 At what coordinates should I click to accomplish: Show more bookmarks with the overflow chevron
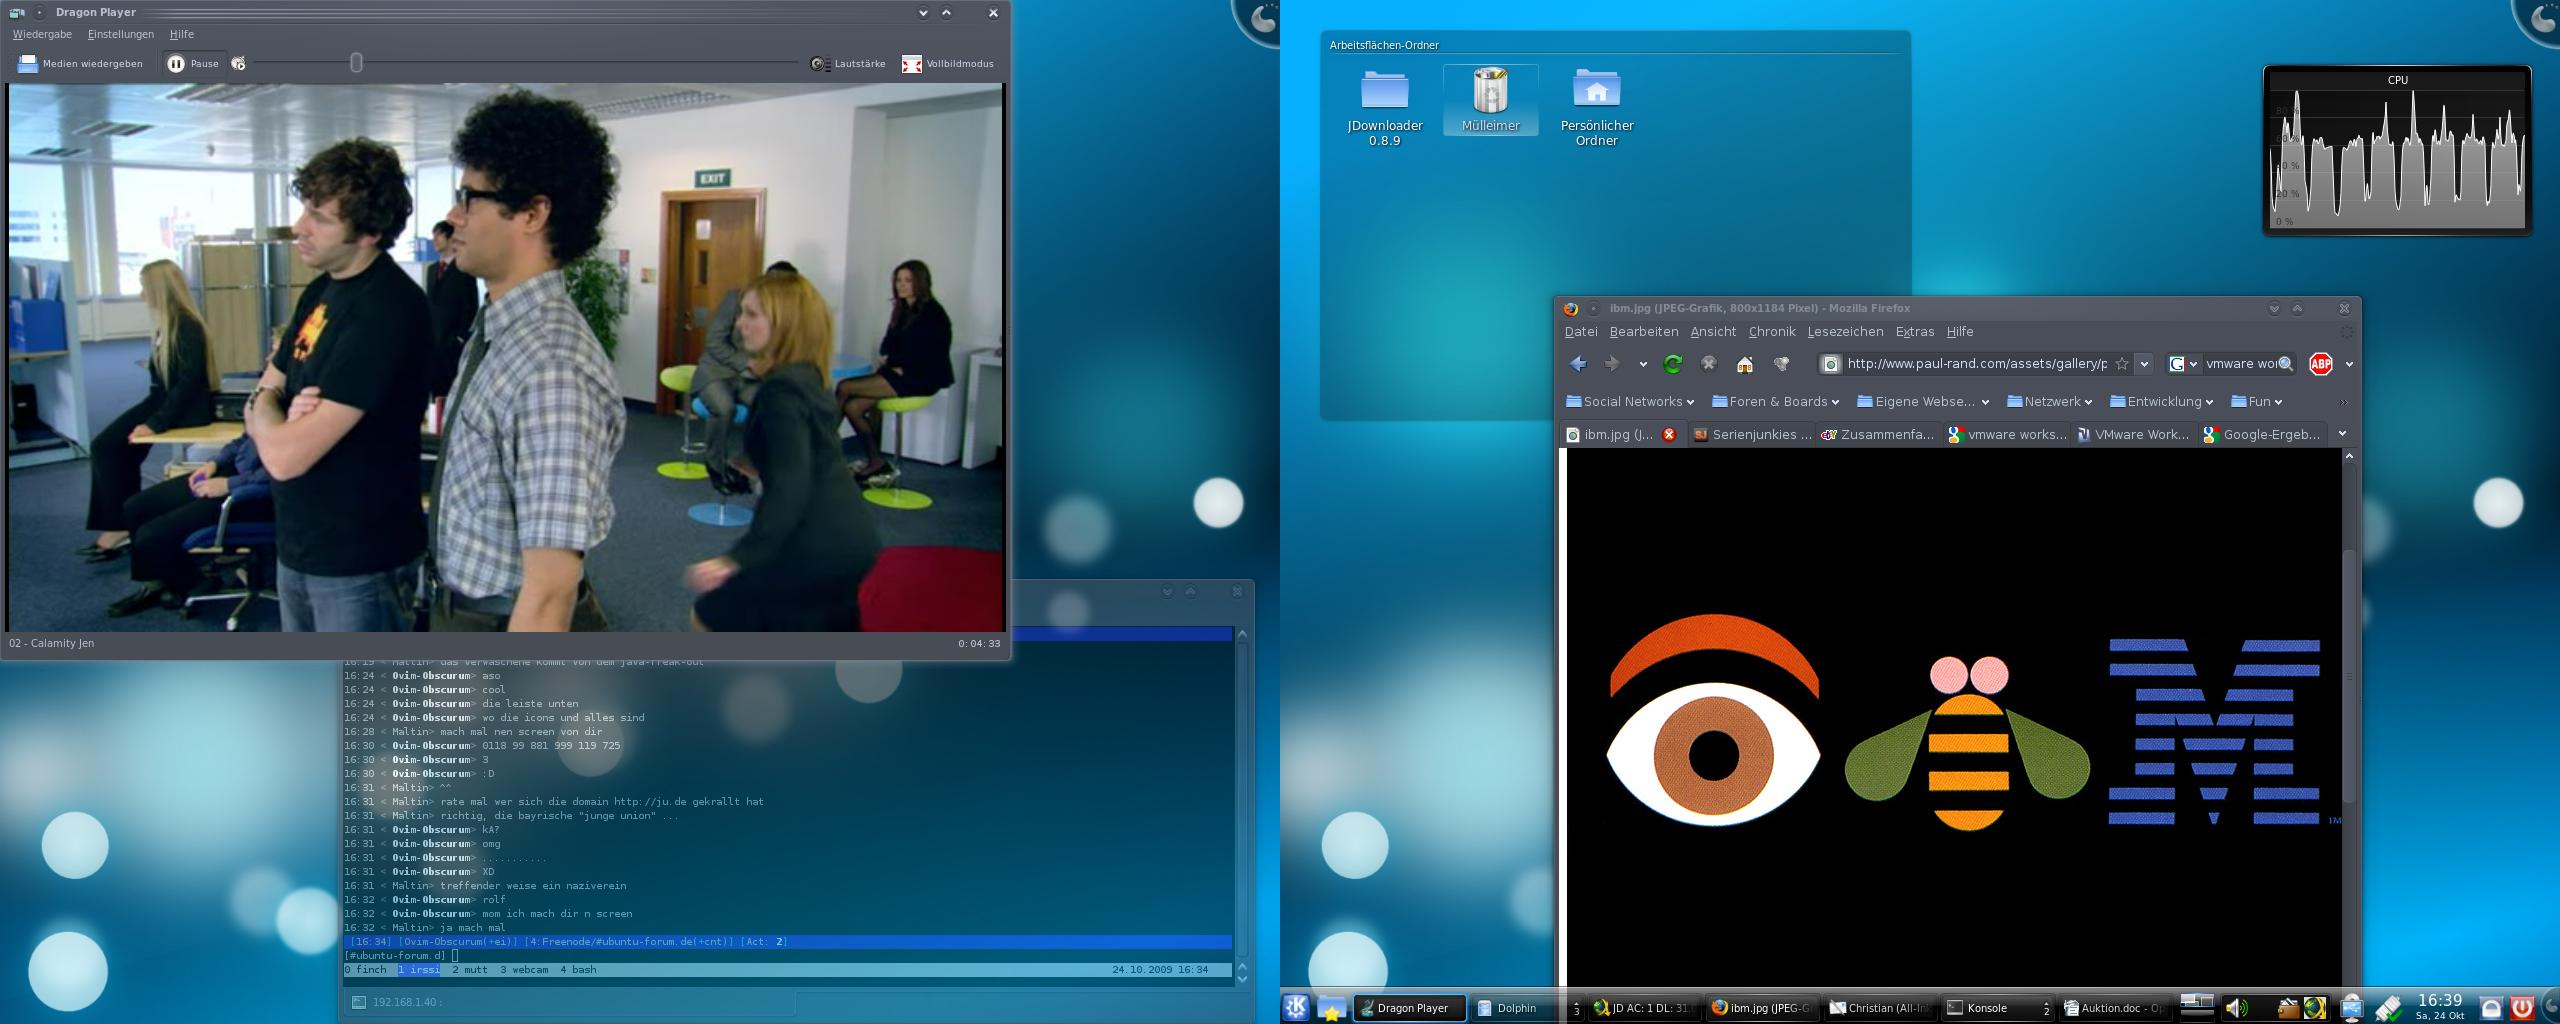(x=2344, y=402)
